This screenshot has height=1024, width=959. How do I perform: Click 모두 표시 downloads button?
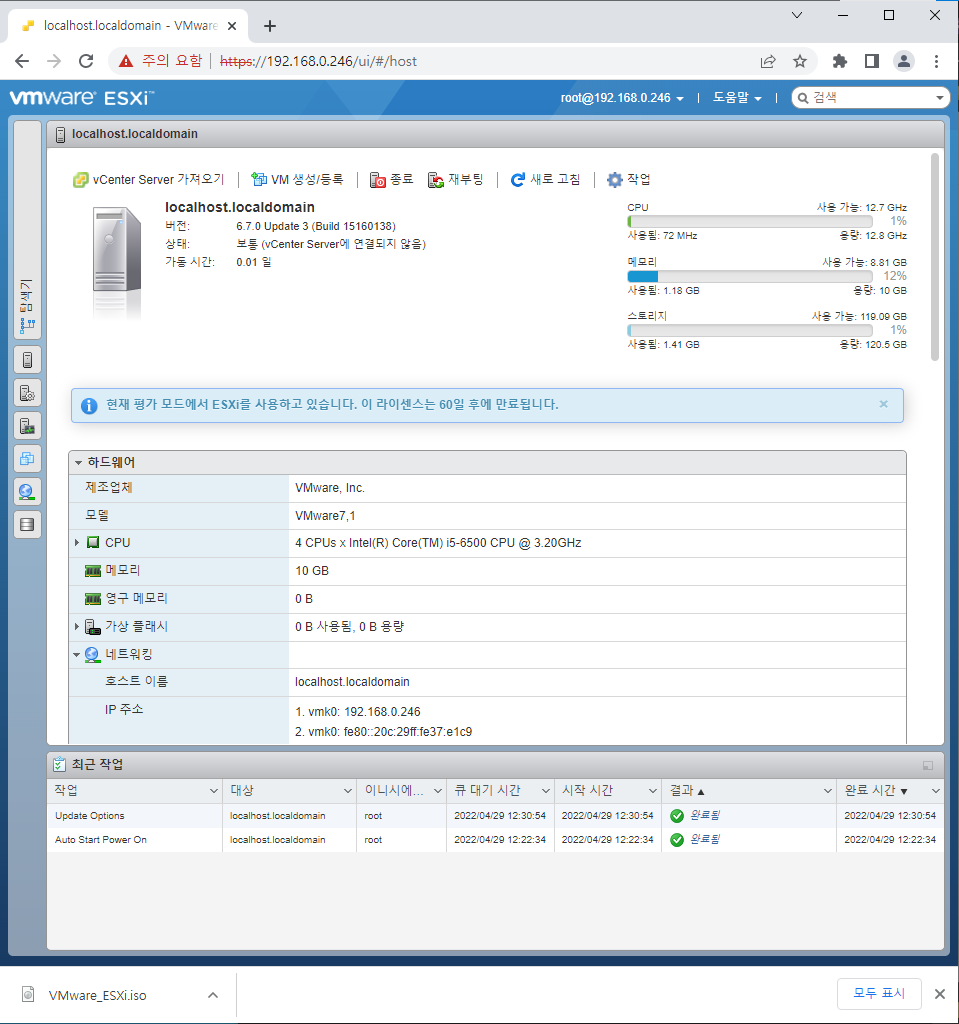[x=879, y=993]
